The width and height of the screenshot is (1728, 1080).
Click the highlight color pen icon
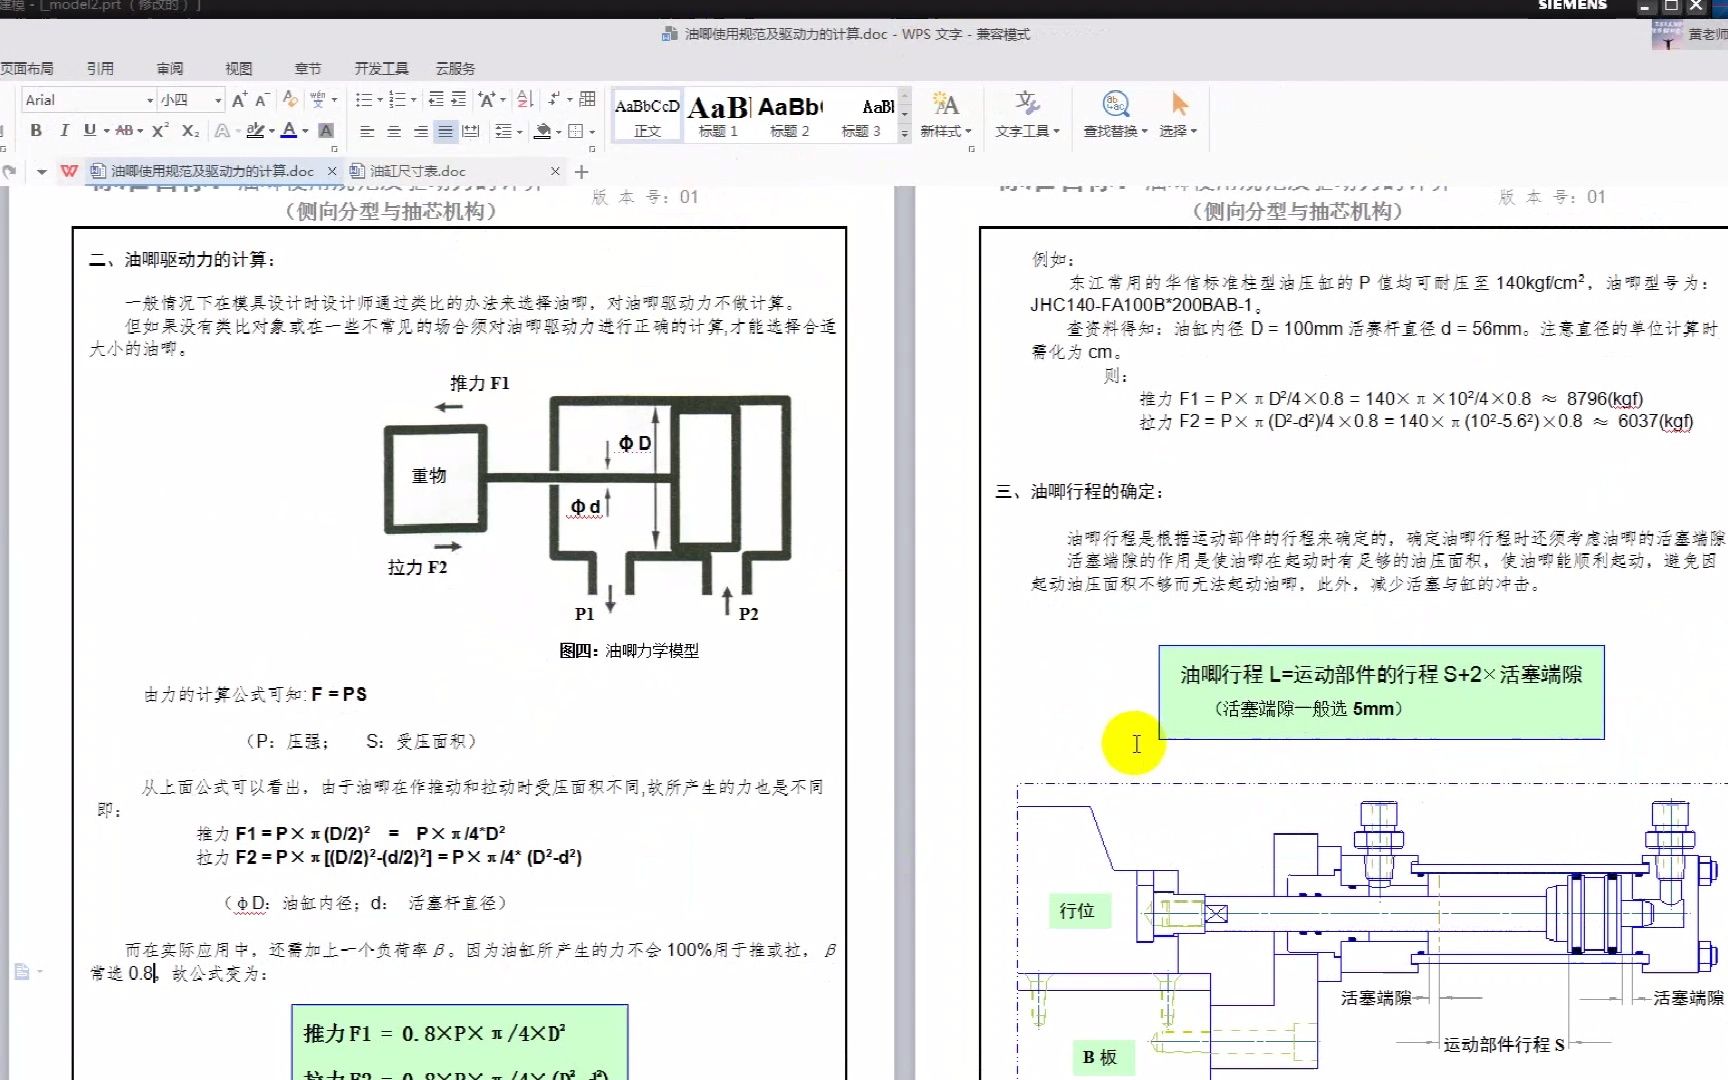tap(256, 131)
